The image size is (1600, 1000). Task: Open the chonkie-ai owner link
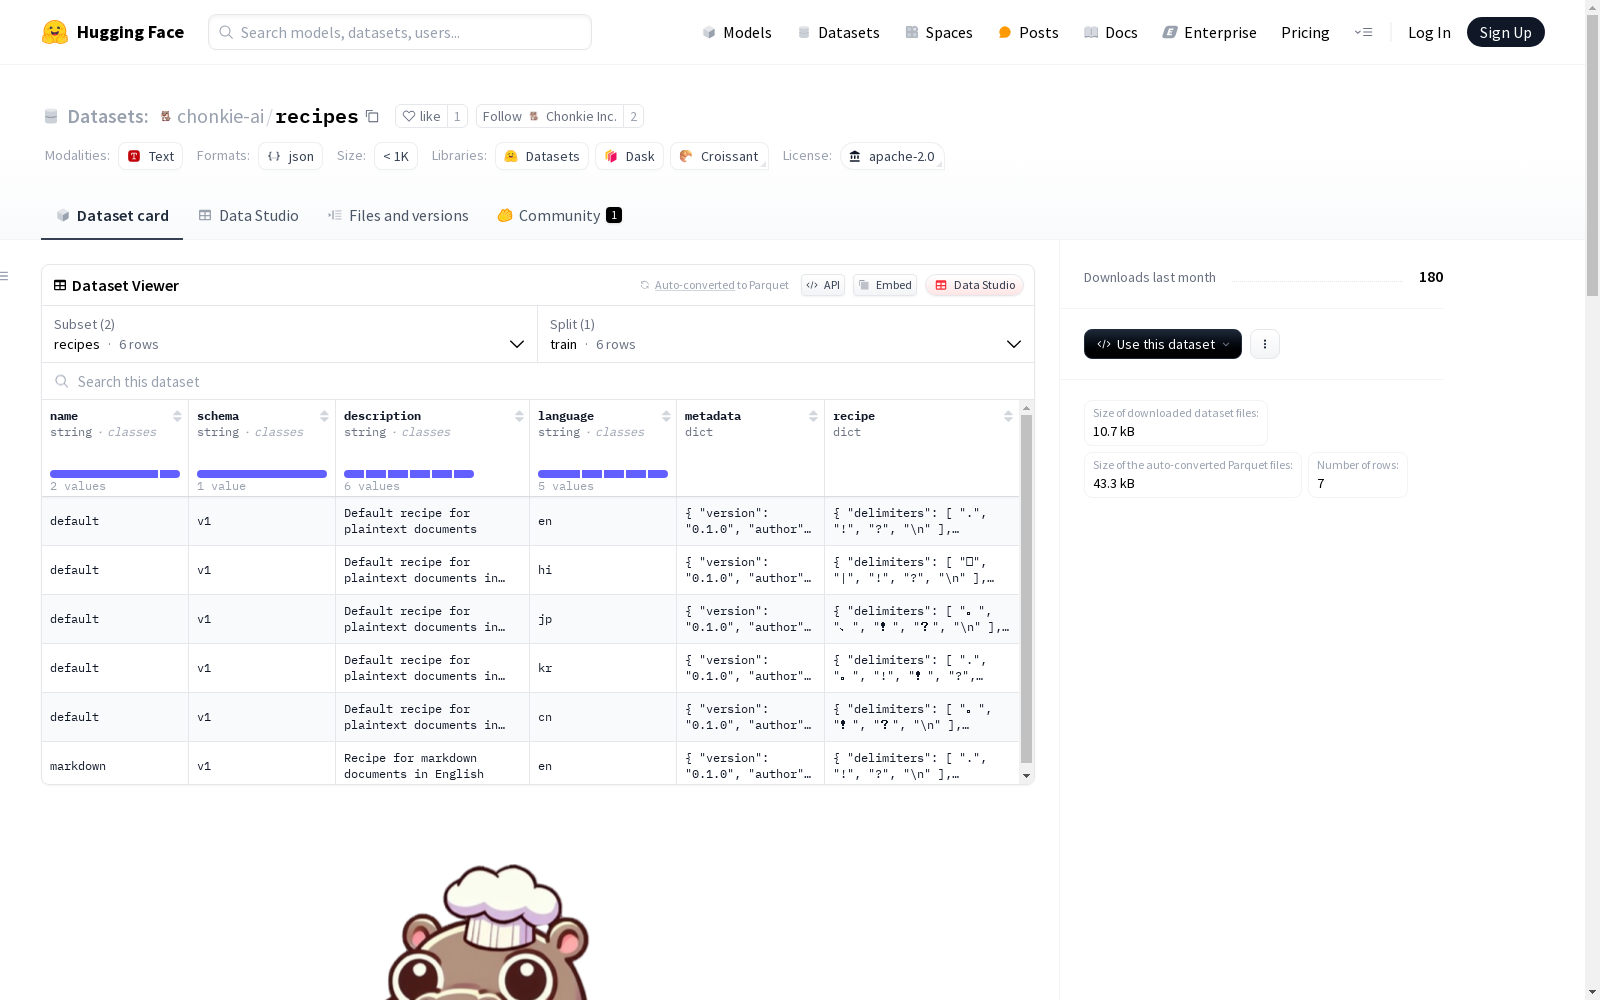click(220, 116)
